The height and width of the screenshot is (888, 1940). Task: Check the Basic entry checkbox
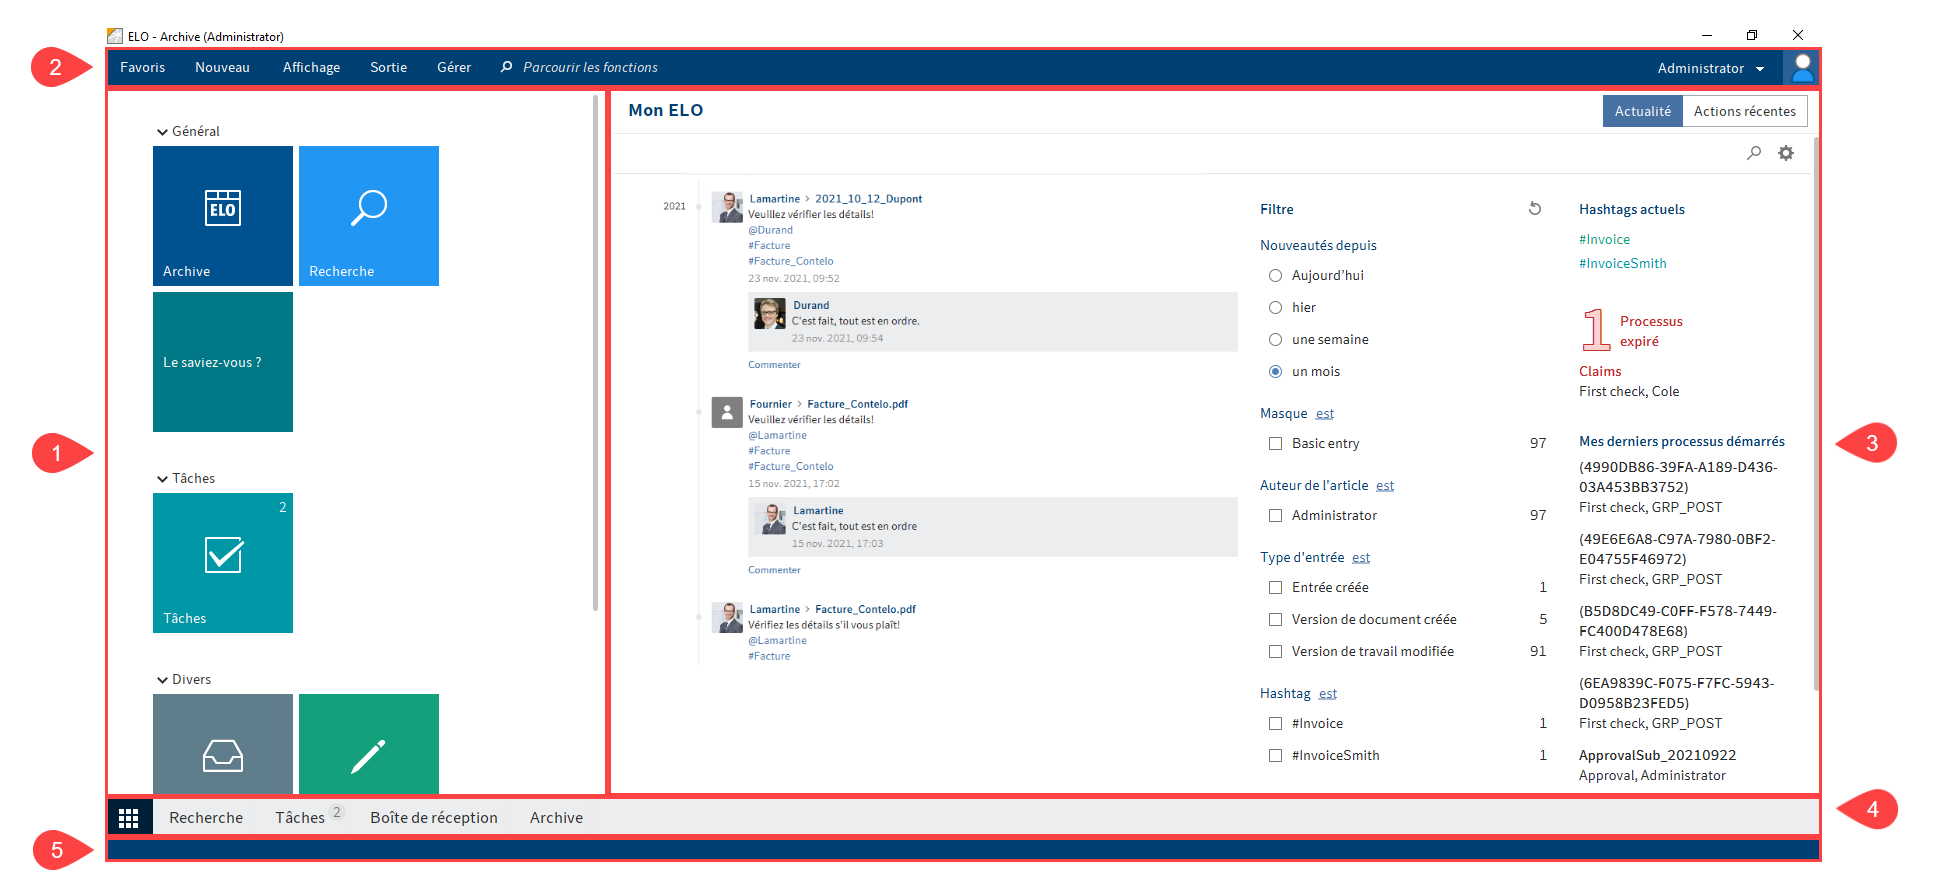pos(1275,443)
